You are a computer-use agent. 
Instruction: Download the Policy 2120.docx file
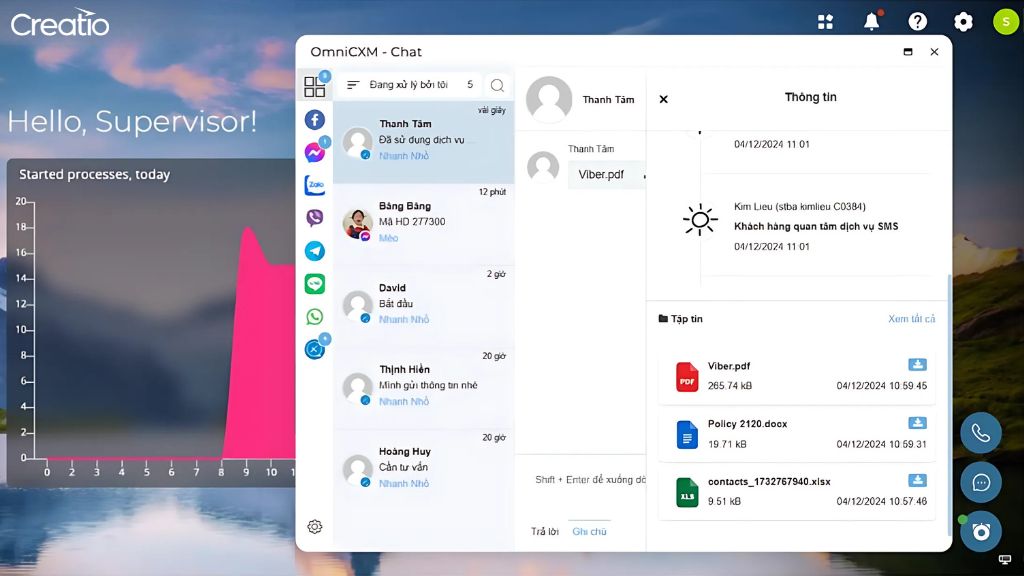(x=917, y=423)
